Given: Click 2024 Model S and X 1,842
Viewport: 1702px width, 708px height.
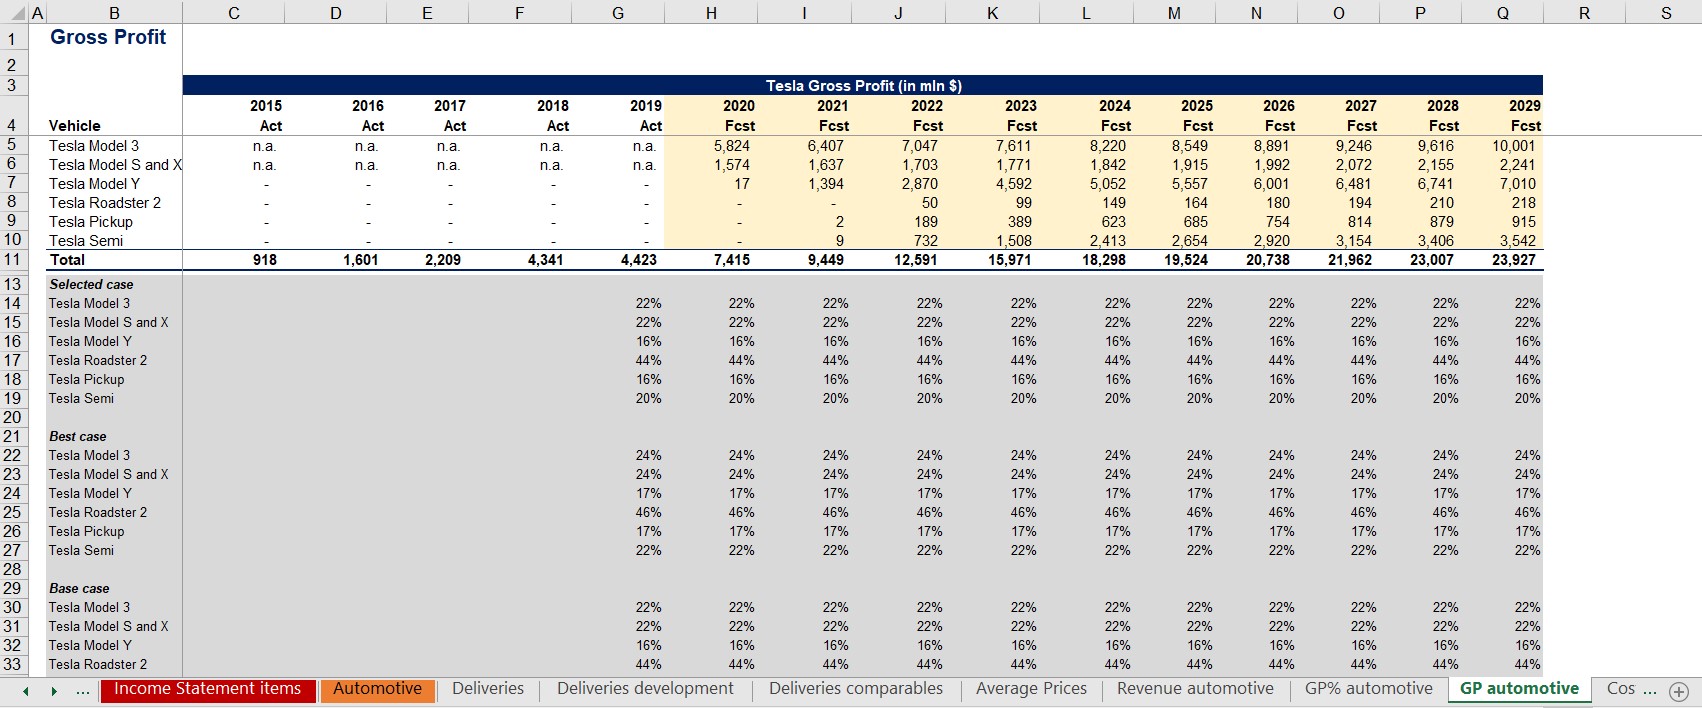Looking at the screenshot, I should point(1108,165).
